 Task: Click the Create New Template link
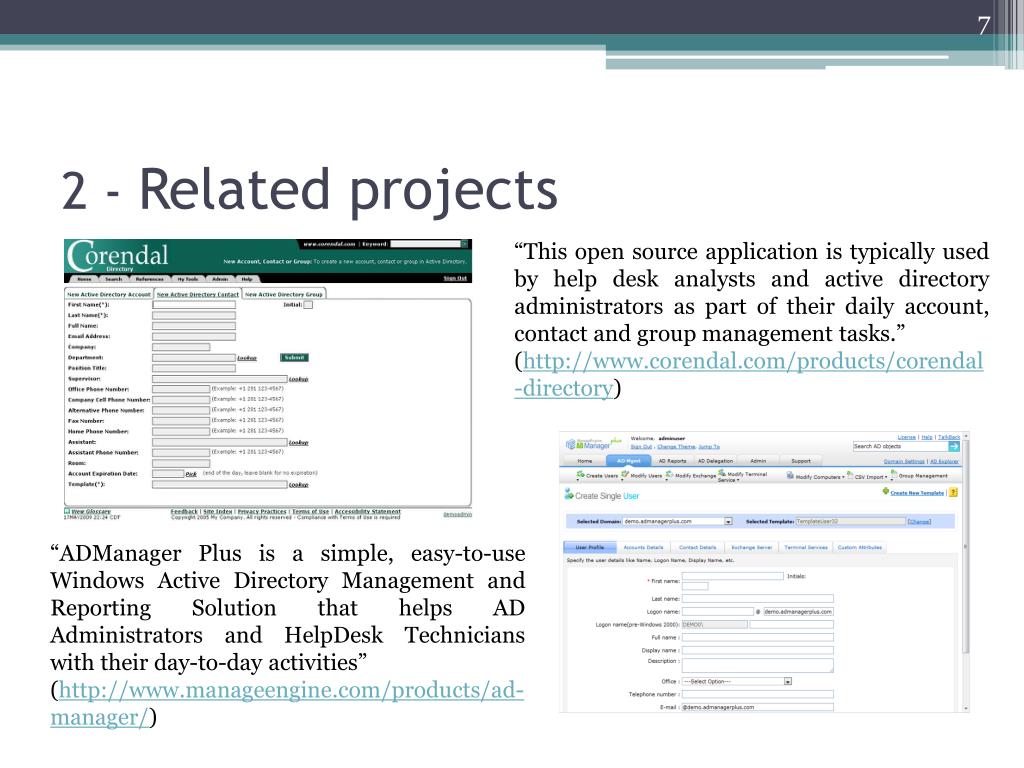pyautogui.click(x=917, y=492)
